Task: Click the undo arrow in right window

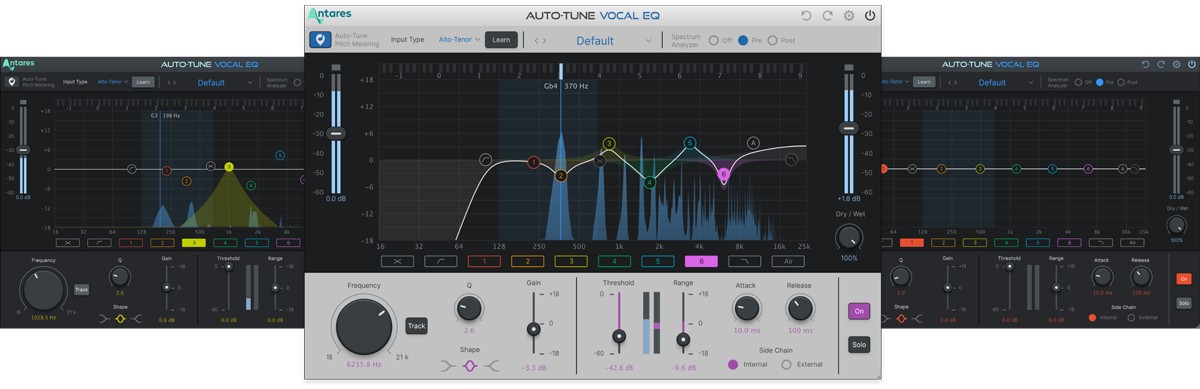Action: tap(1146, 64)
